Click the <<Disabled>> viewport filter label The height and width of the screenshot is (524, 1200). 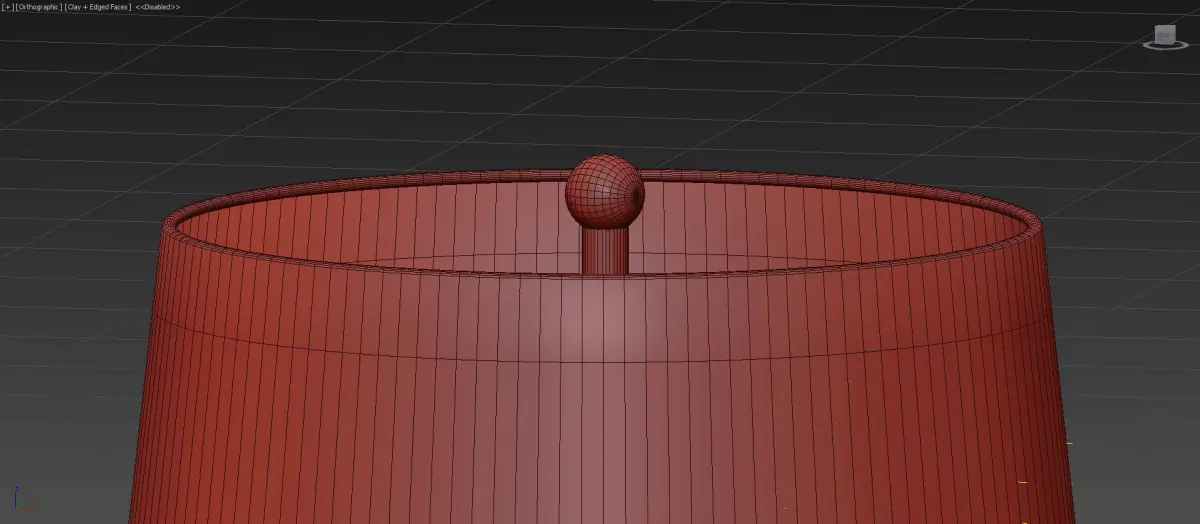[157, 7]
